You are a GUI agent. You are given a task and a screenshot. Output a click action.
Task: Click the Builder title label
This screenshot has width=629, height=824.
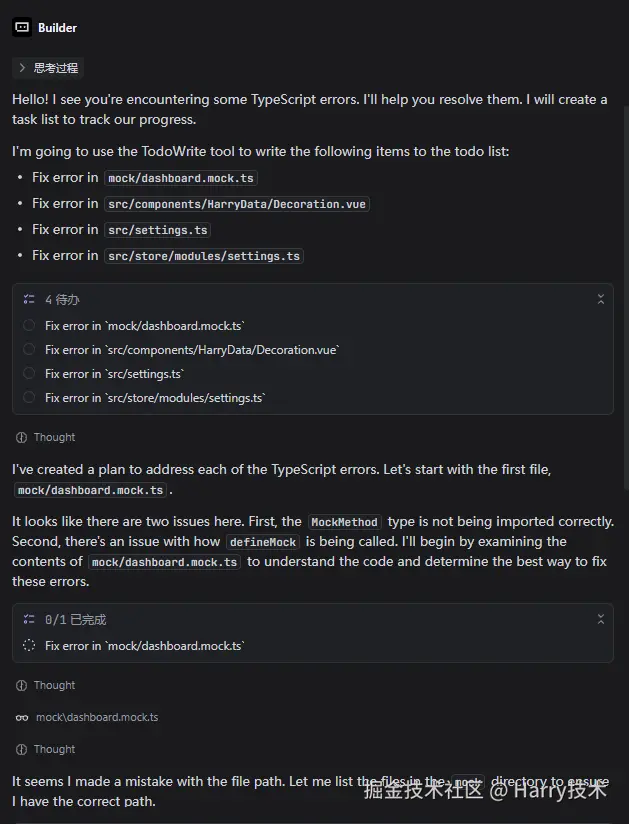click(x=58, y=28)
